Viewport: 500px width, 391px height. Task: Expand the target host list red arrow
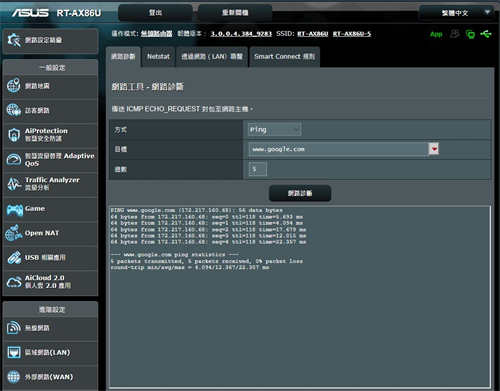(x=434, y=149)
